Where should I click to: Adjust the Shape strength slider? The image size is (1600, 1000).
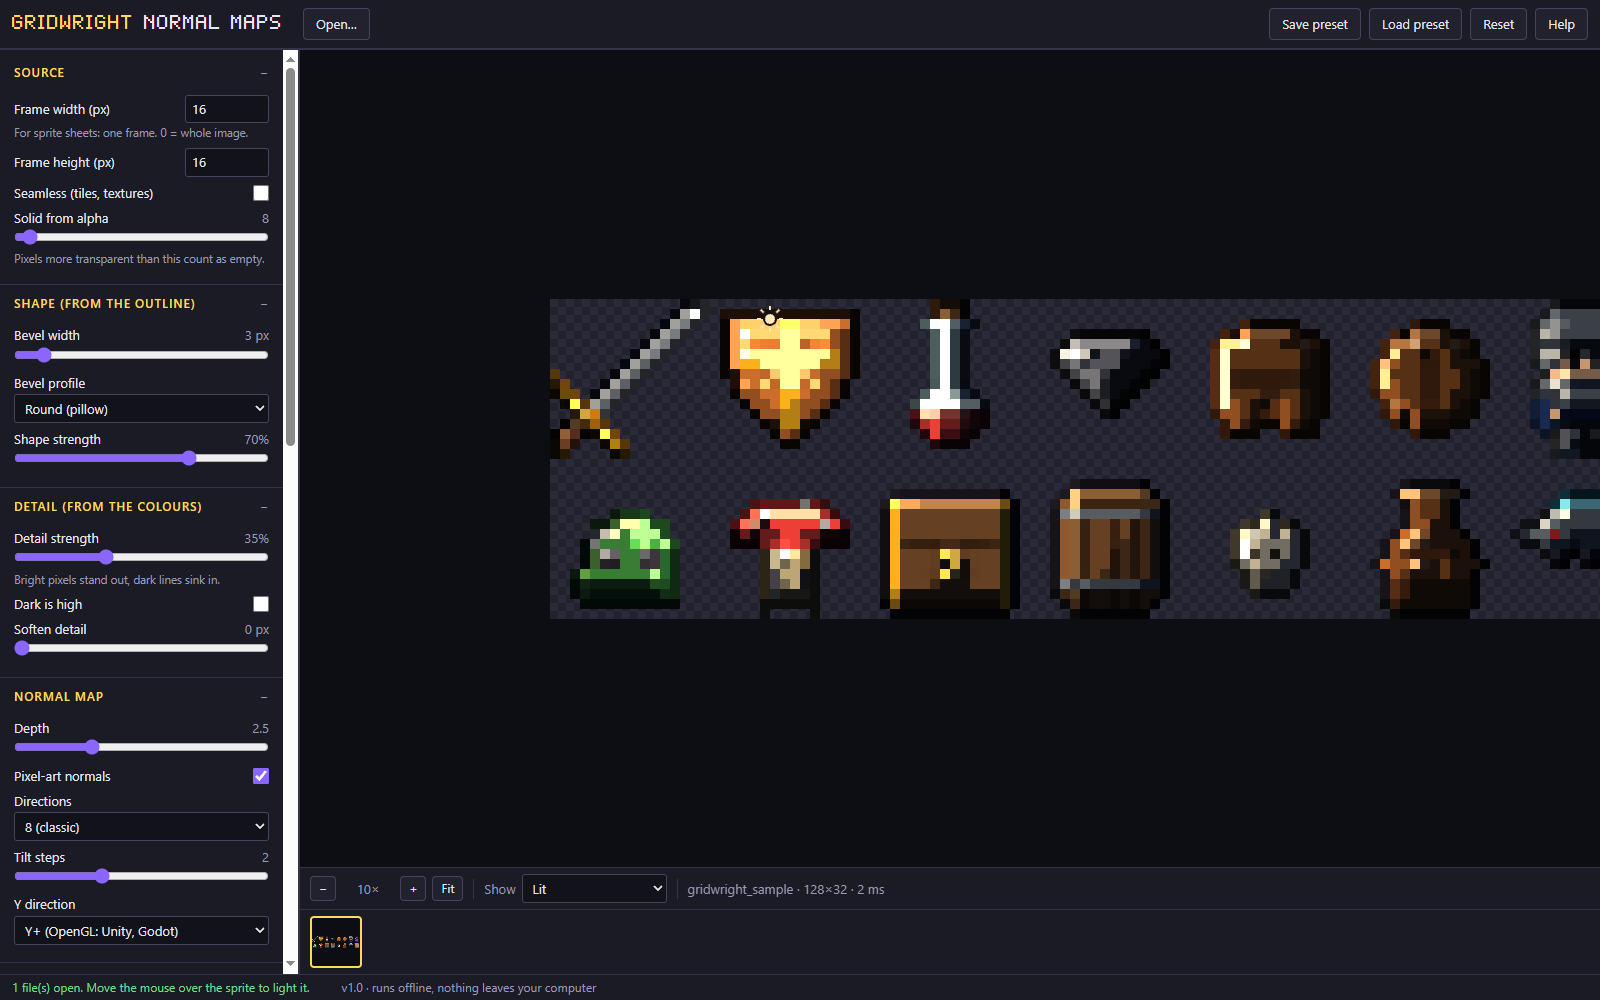coord(141,458)
